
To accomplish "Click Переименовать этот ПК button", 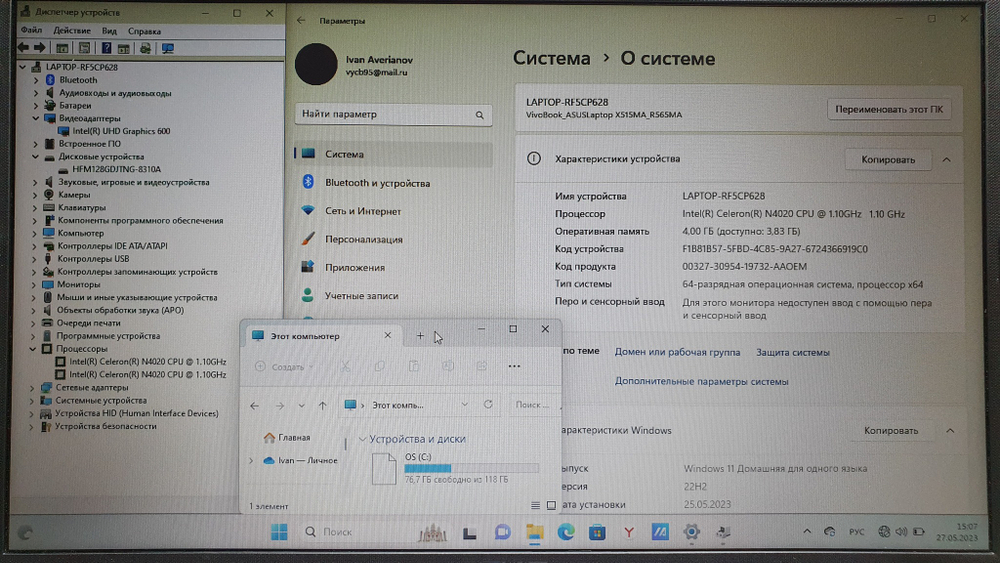I will pyautogui.click(x=889, y=109).
